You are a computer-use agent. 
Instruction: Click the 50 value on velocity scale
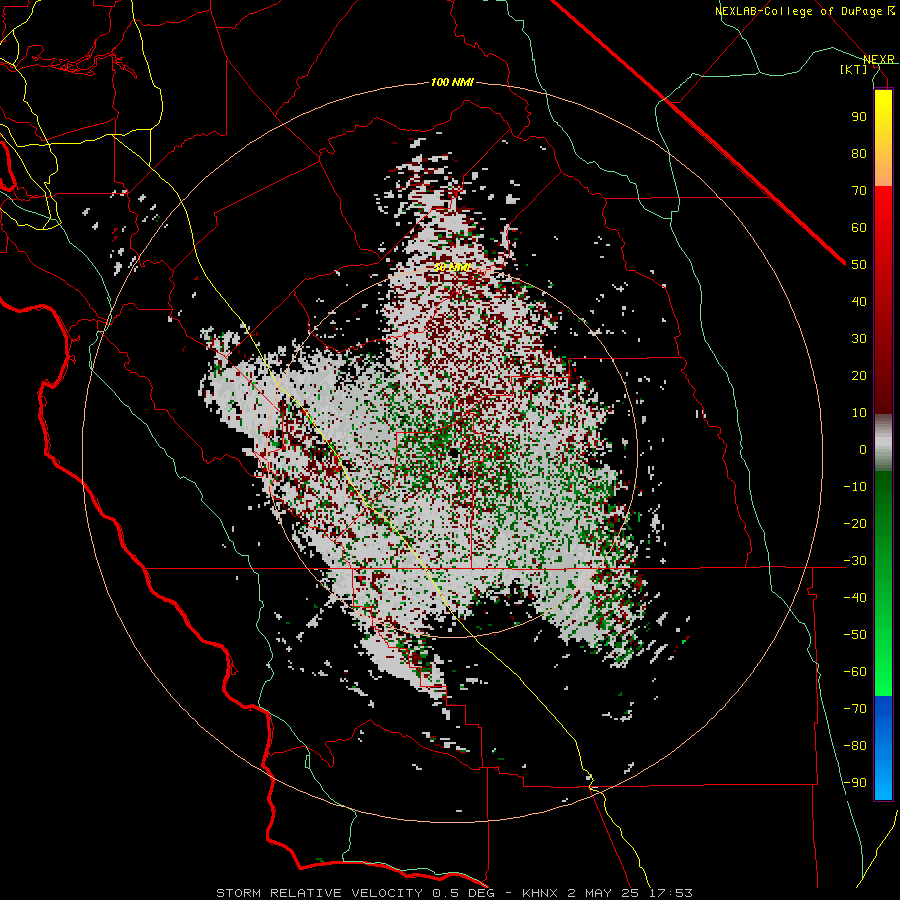[859, 265]
